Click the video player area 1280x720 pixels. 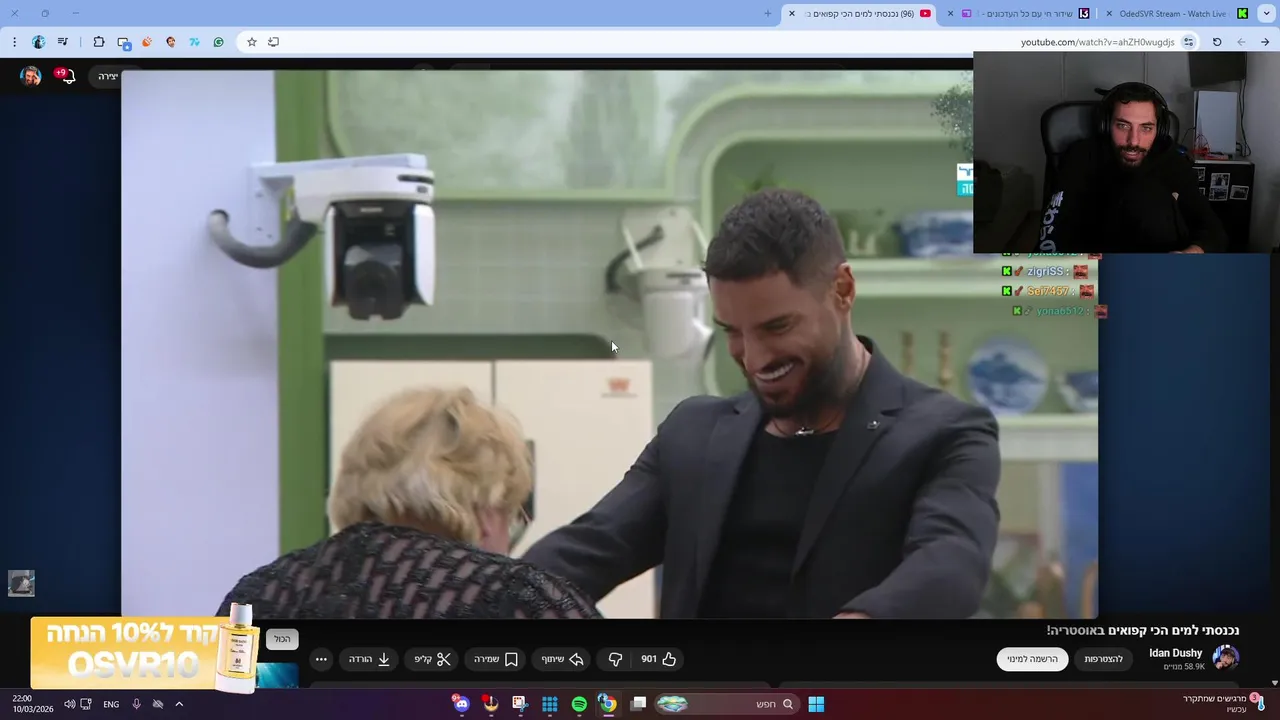click(610, 344)
